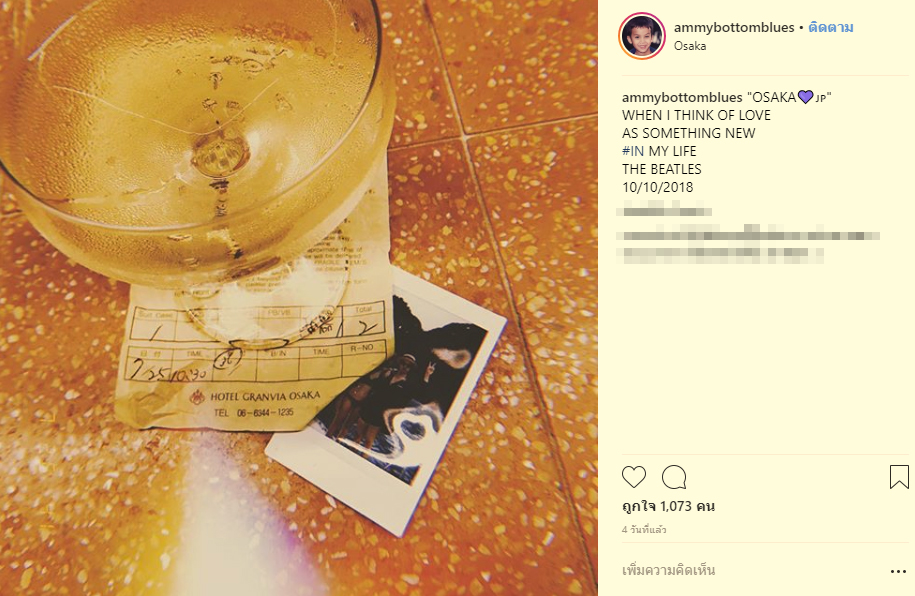Image resolution: width=915 pixels, height=596 pixels.
Task: Open the 4 วันที่แล้ว timestamp link
Action: pyautogui.click(x=644, y=529)
